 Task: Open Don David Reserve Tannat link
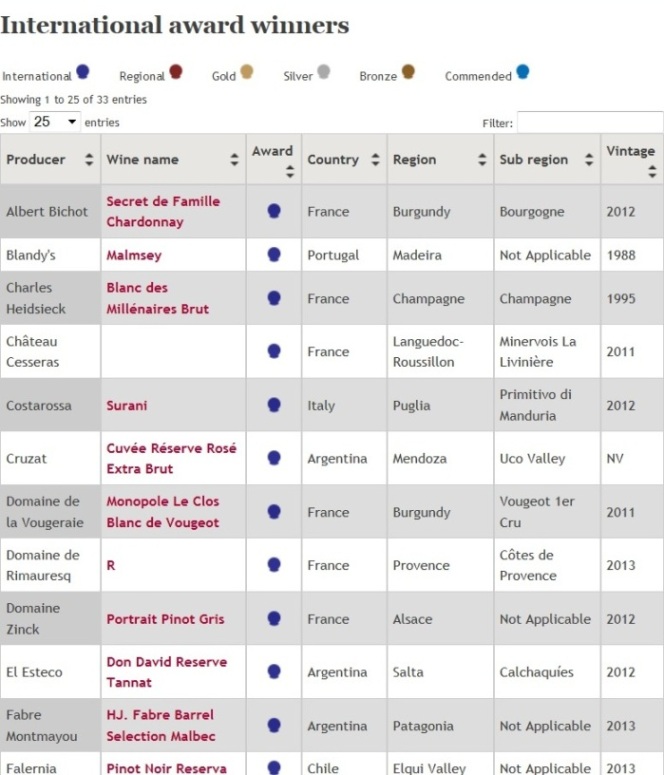point(166,672)
